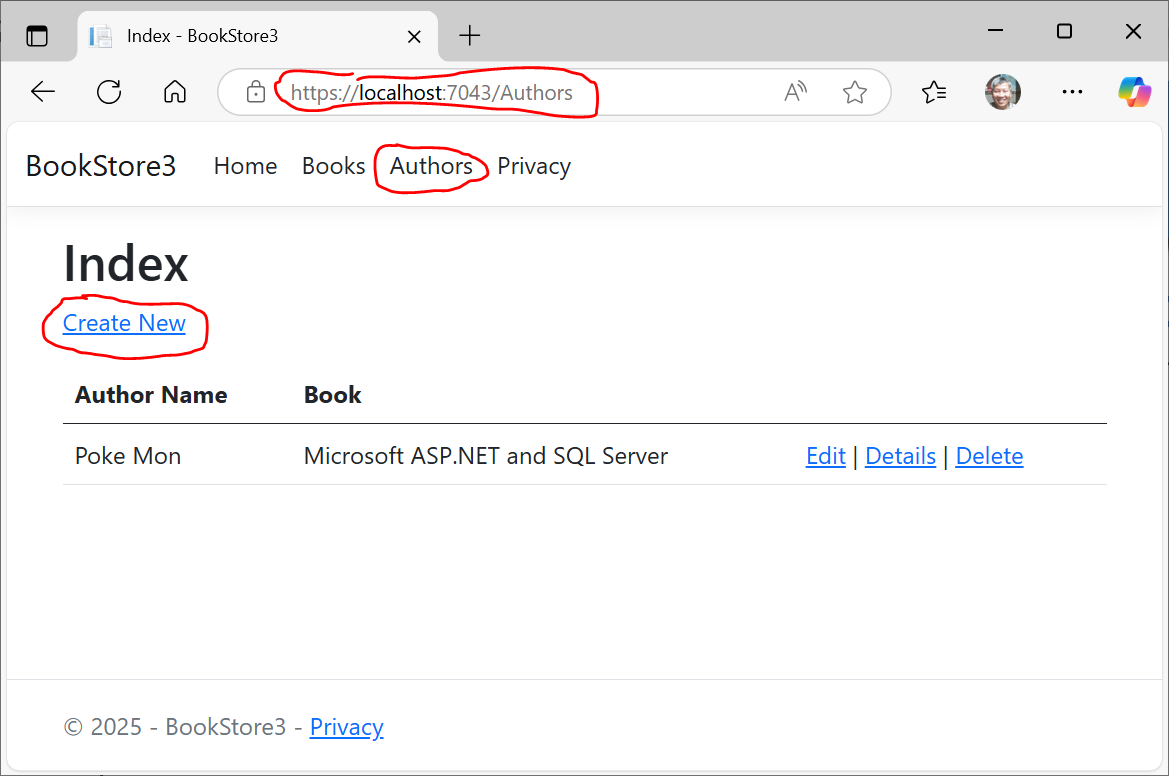Open the Favorites list icon
The width and height of the screenshot is (1169, 776).
(x=933, y=92)
